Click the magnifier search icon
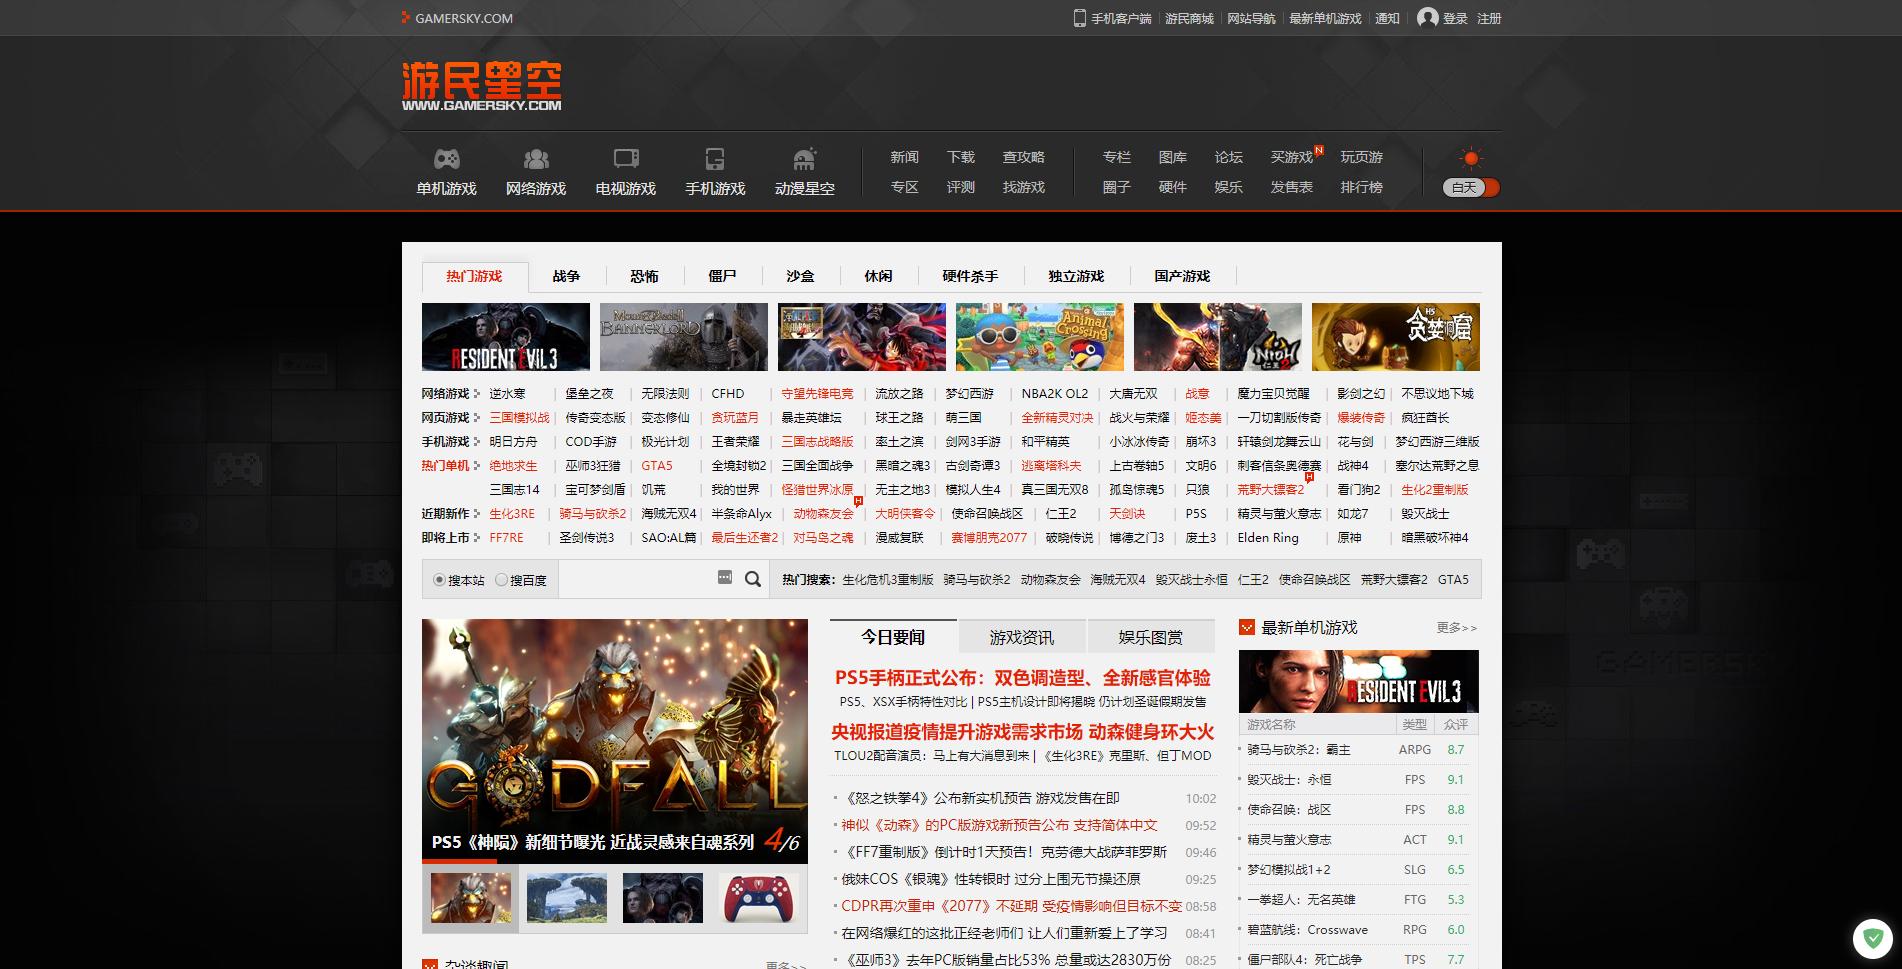The image size is (1902, 969). (x=753, y=579)
